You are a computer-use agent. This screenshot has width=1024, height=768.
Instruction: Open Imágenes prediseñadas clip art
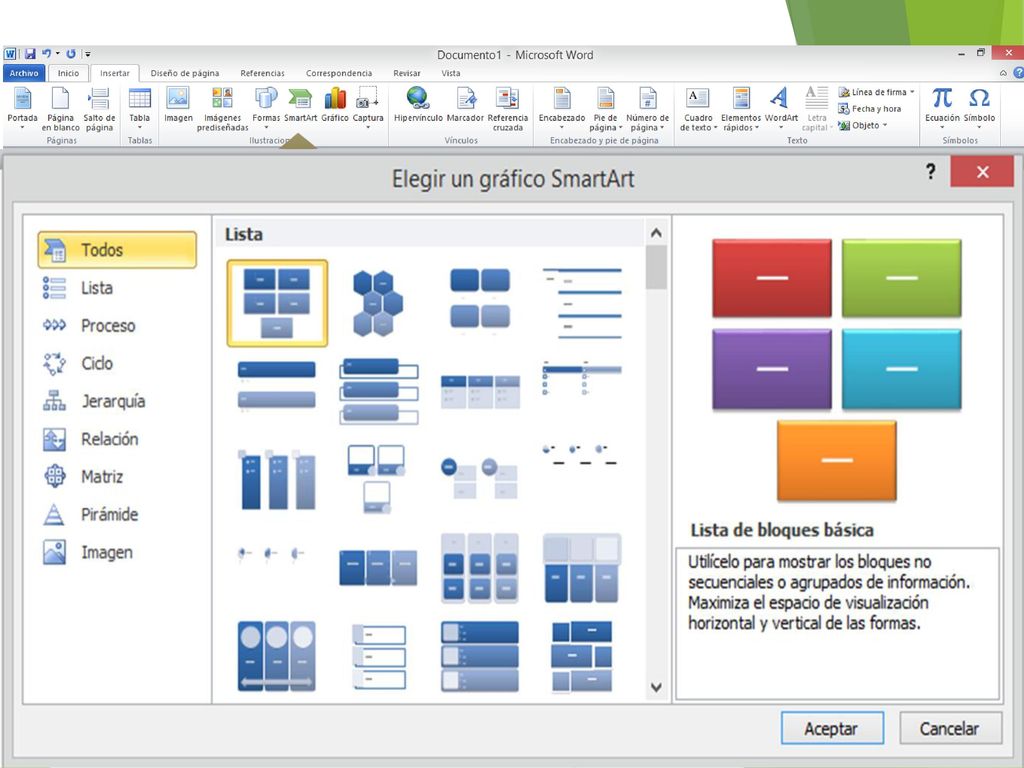222,108
